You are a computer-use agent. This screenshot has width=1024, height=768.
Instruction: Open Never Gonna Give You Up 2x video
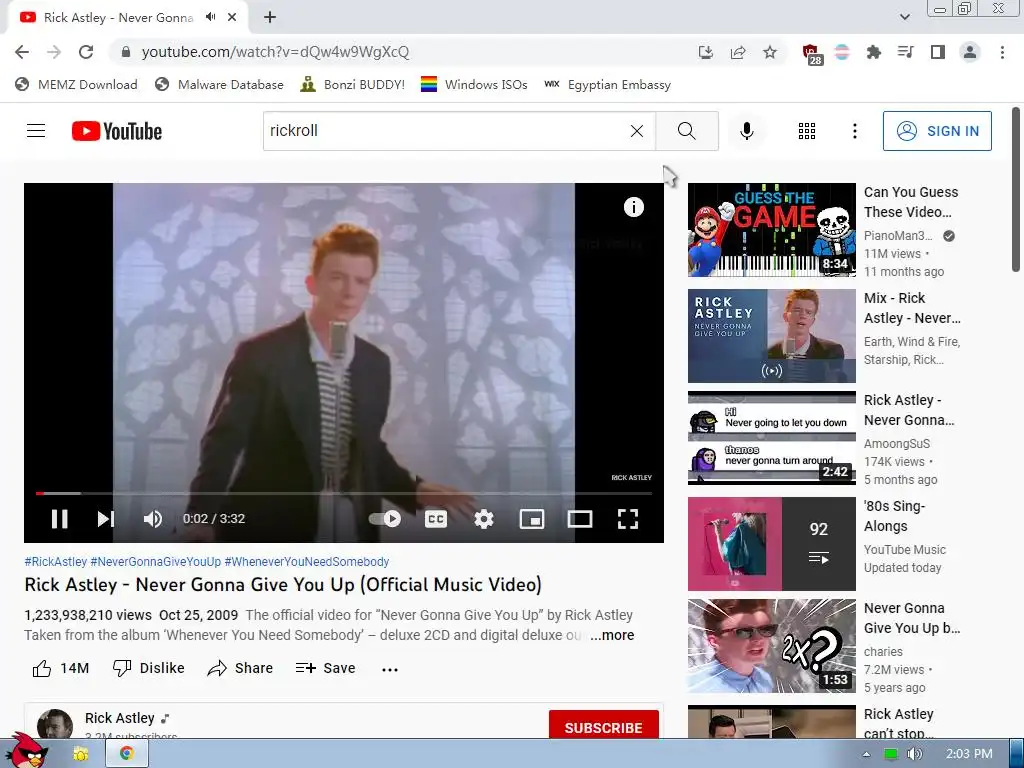click(x=771, y=646)
